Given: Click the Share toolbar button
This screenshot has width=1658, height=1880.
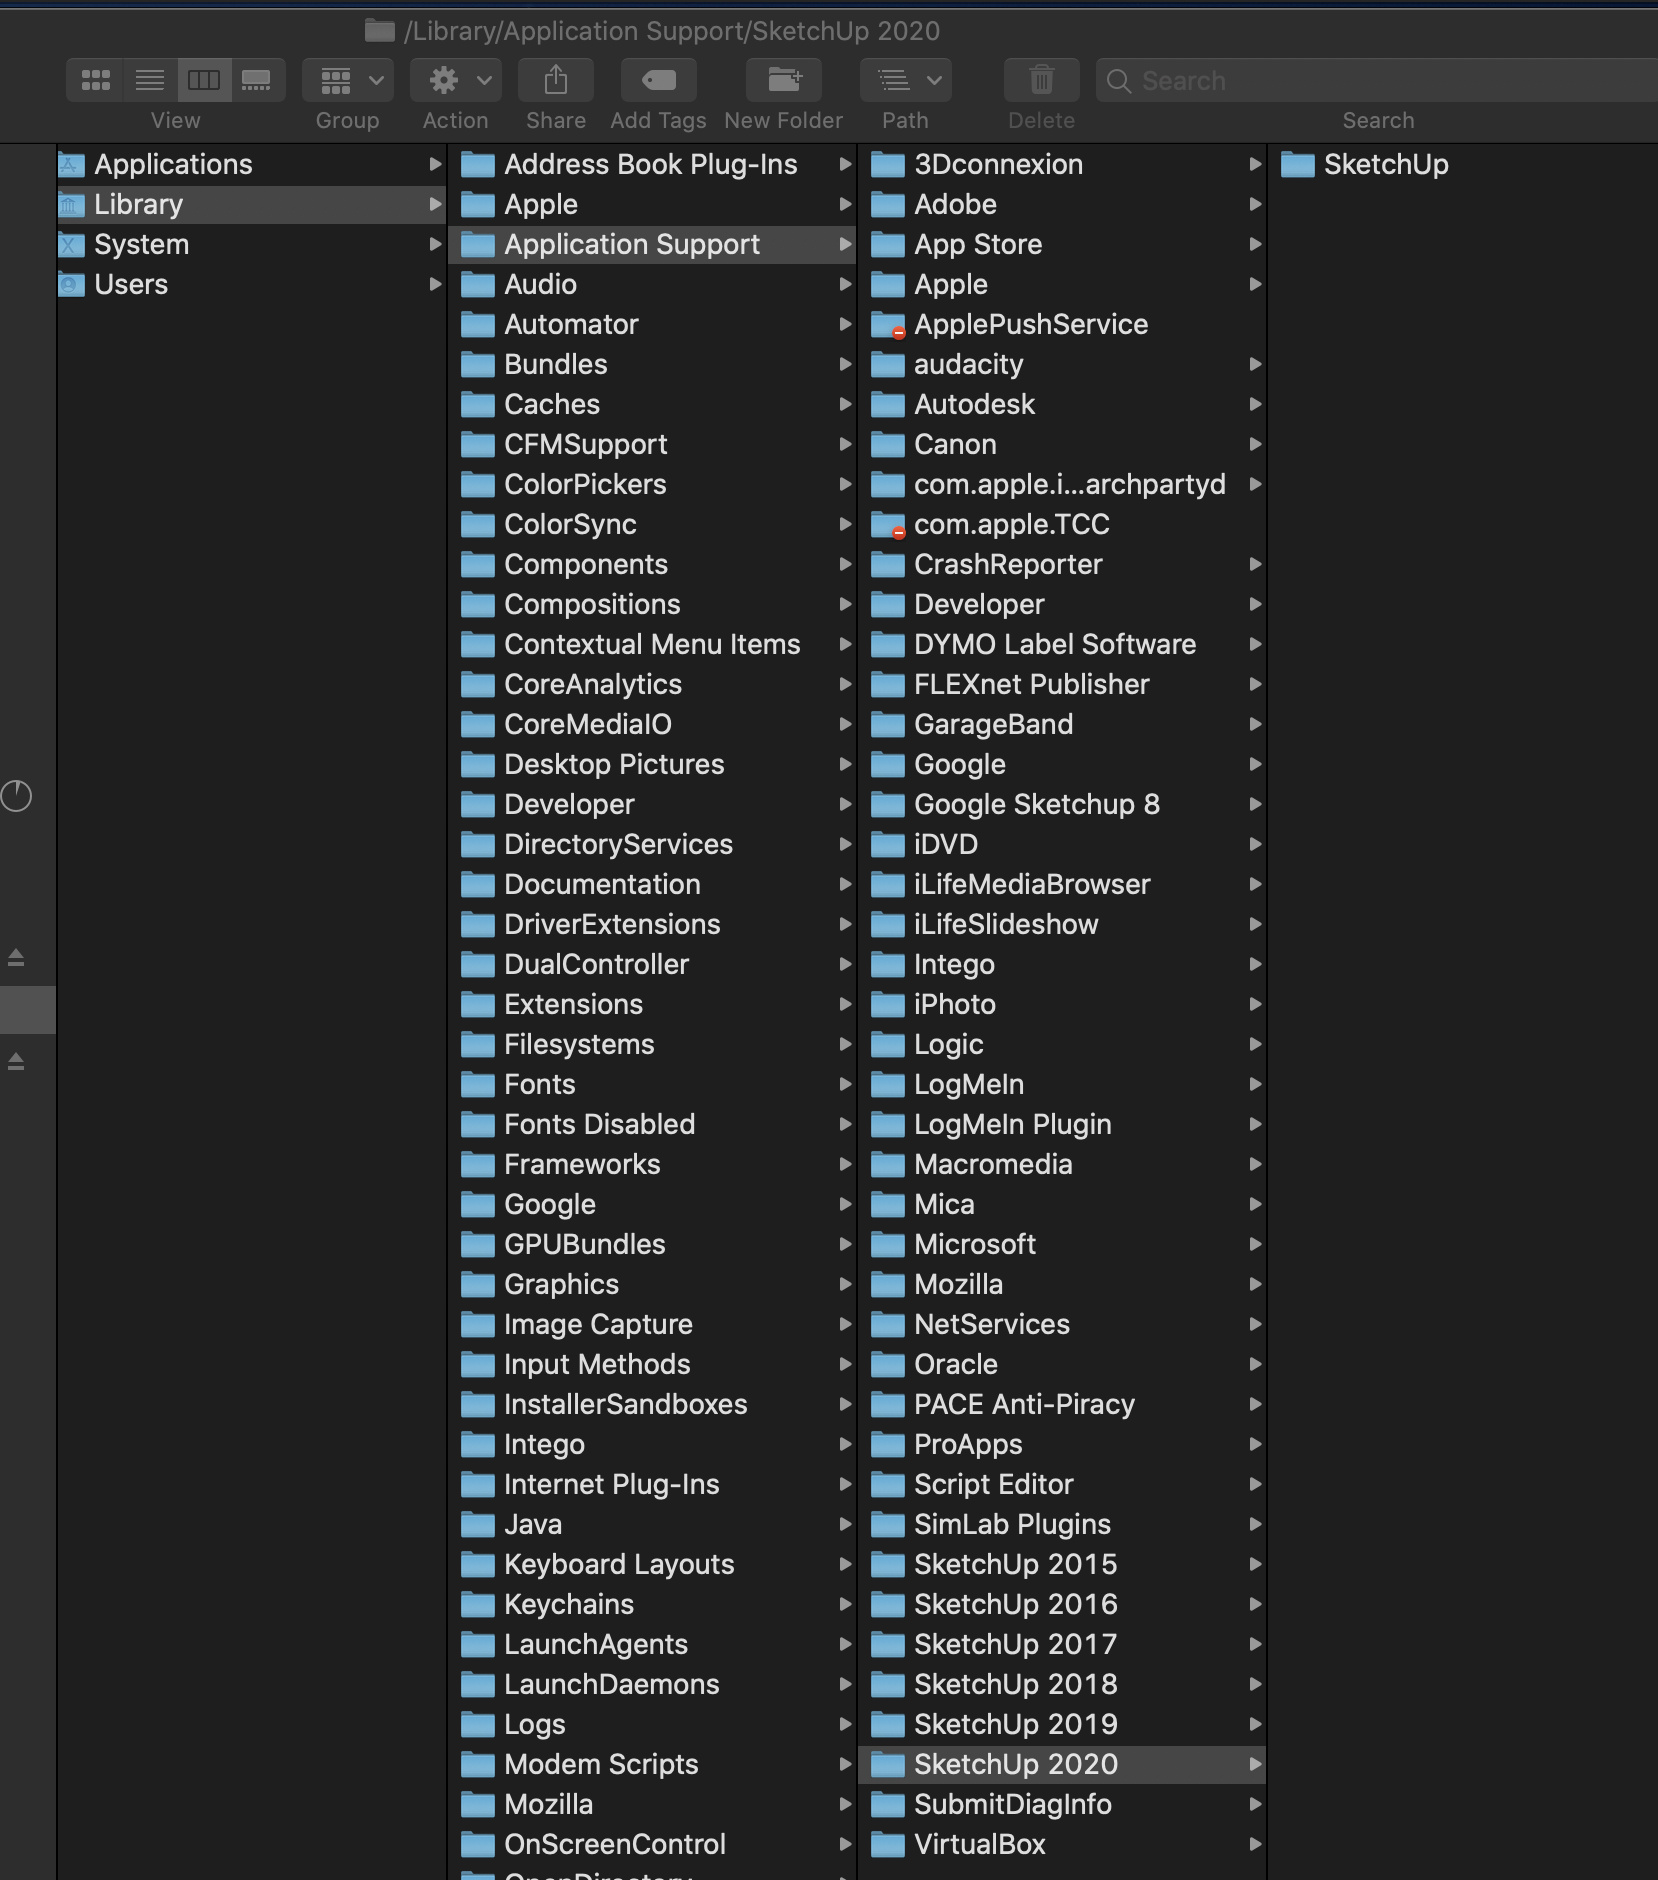Looking at the screenshot, I should pyautogui.click(x=556, y=80).
